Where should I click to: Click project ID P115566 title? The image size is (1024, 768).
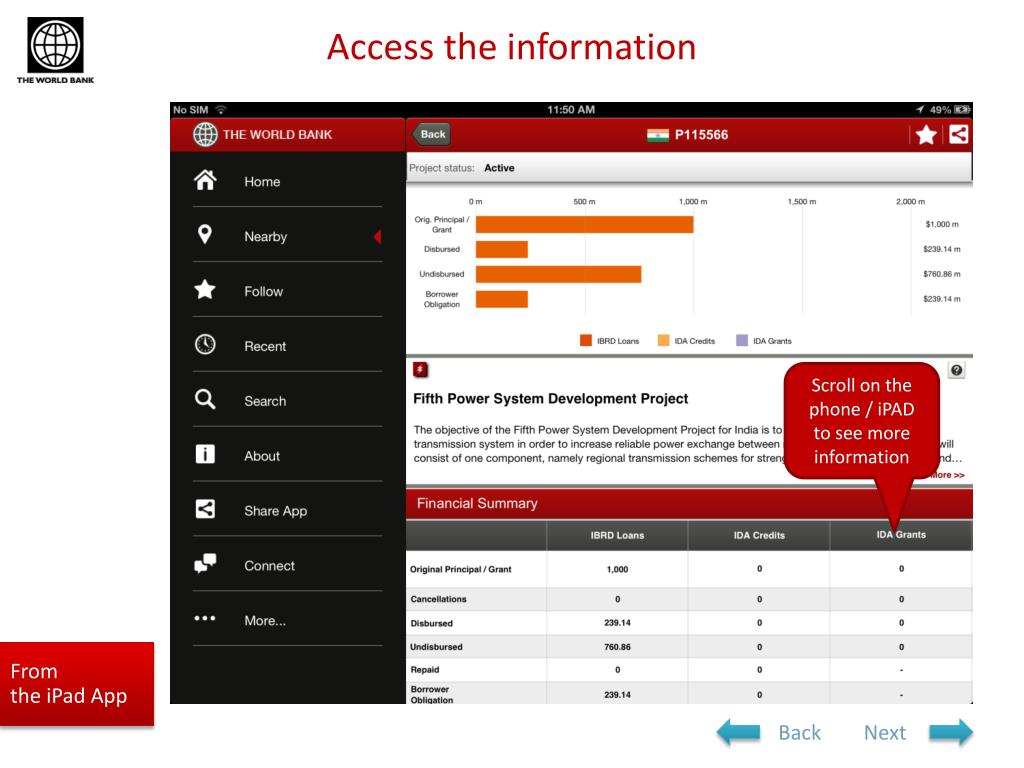[x=701, y=135]
